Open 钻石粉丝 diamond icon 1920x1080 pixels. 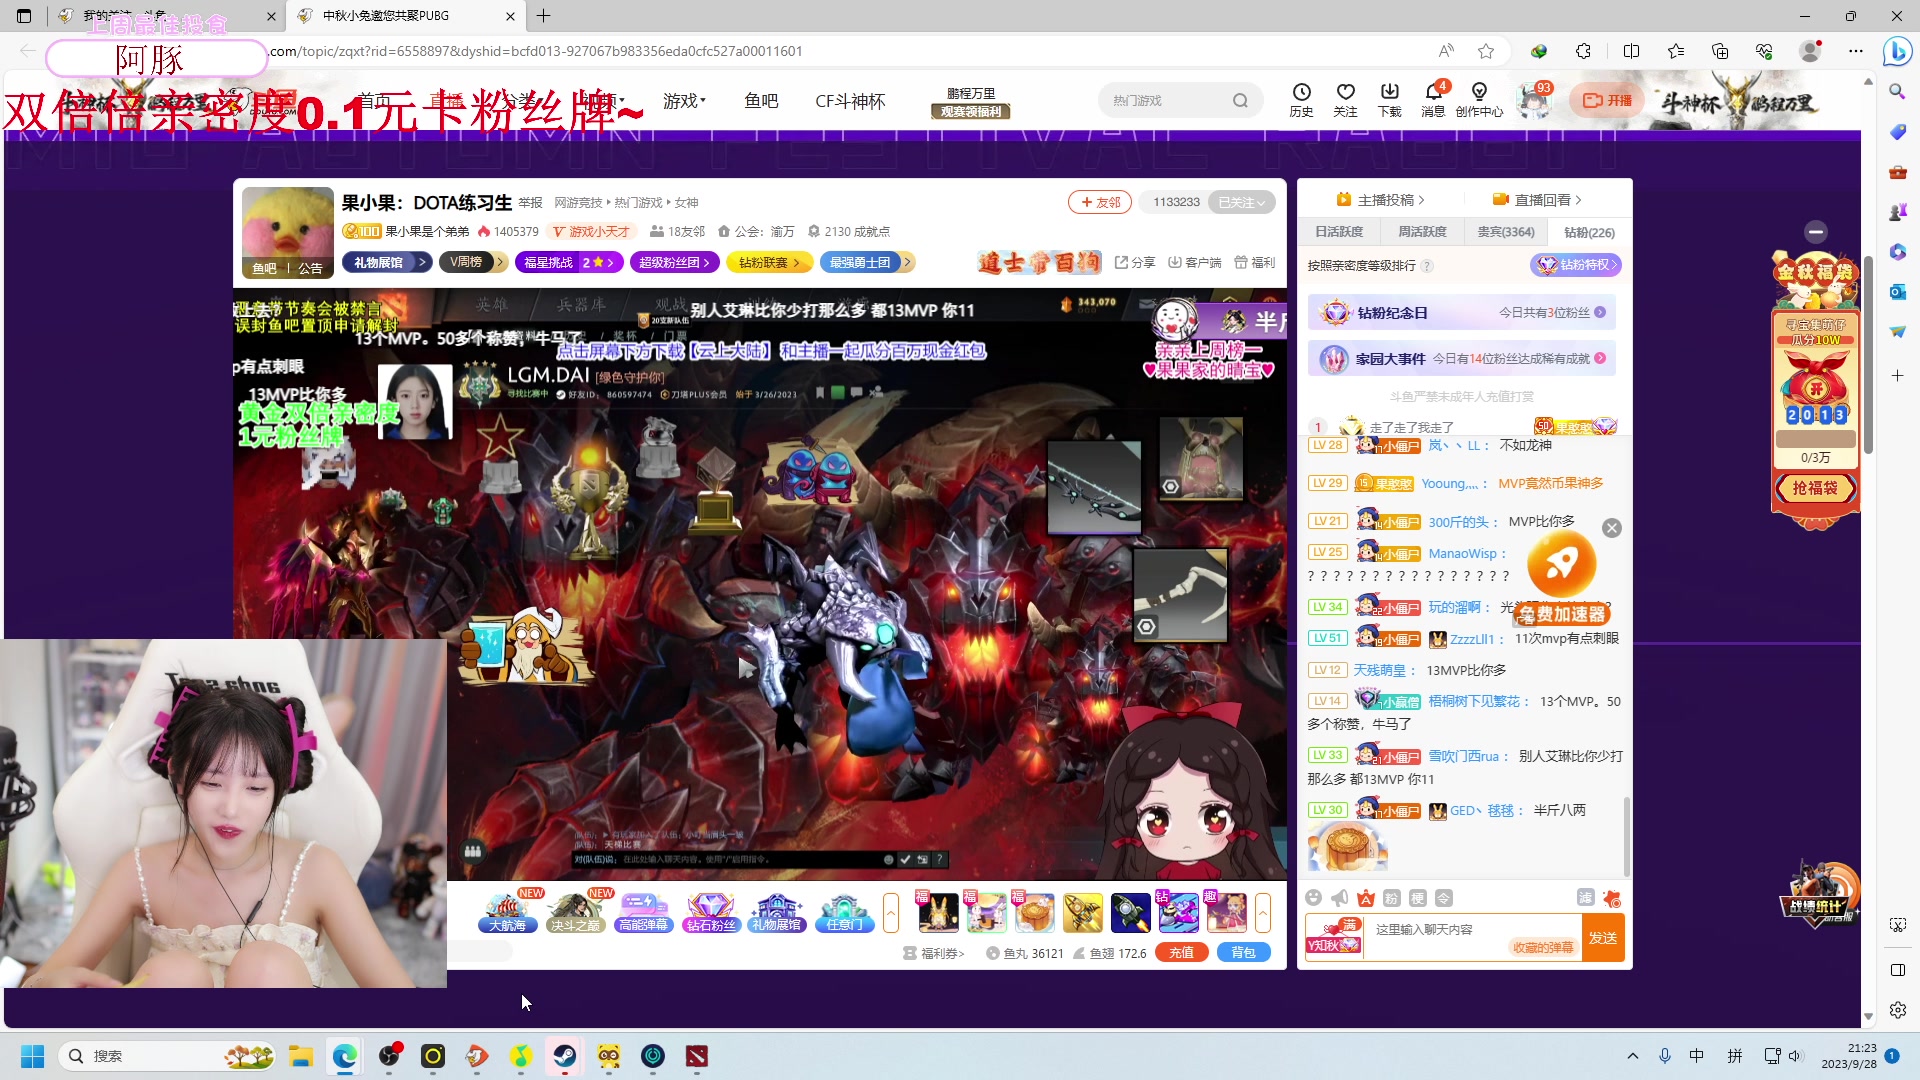coord(711,912)
